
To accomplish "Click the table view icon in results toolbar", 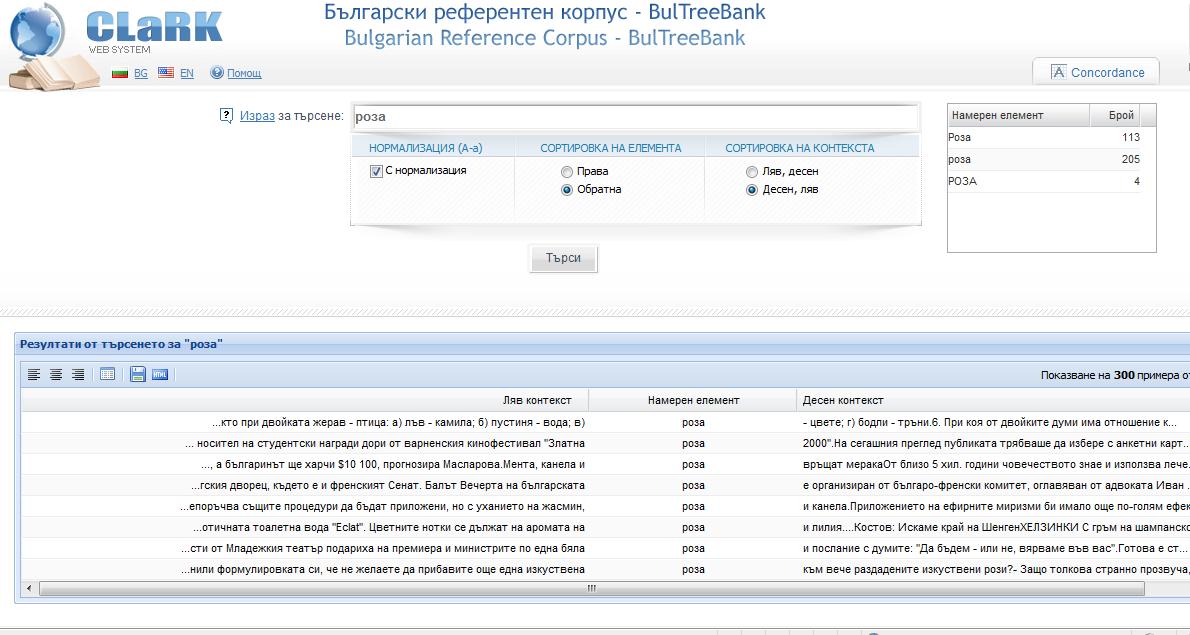I will coord(108,375).
